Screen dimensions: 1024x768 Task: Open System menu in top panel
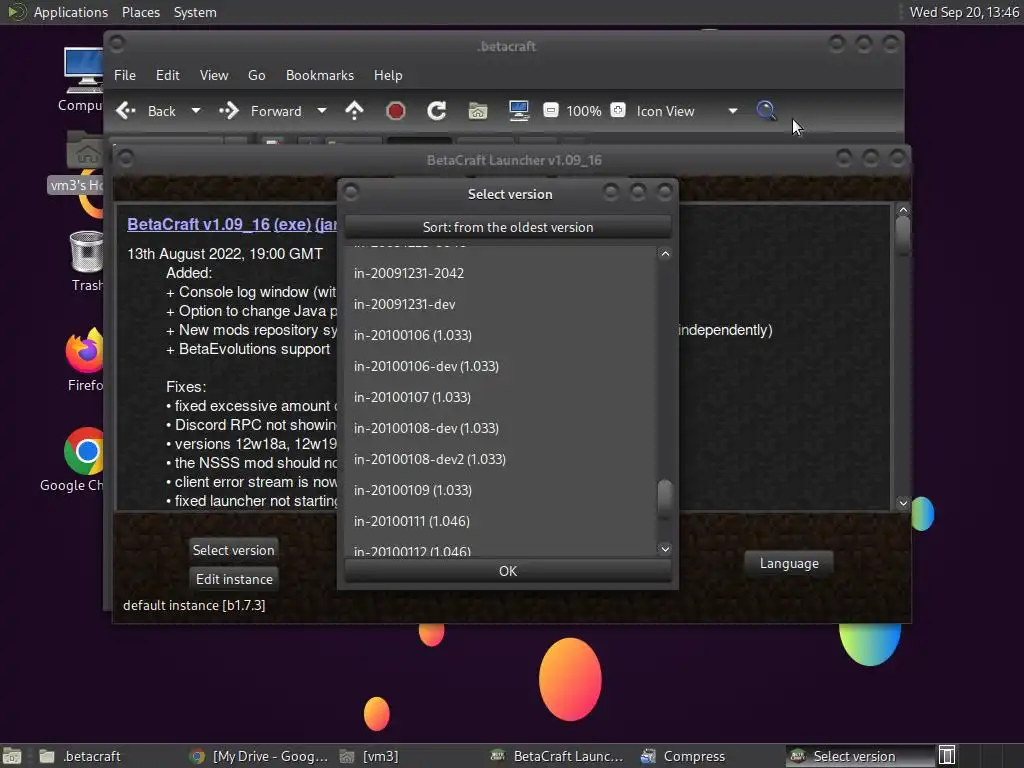click(x=195, y=12)
